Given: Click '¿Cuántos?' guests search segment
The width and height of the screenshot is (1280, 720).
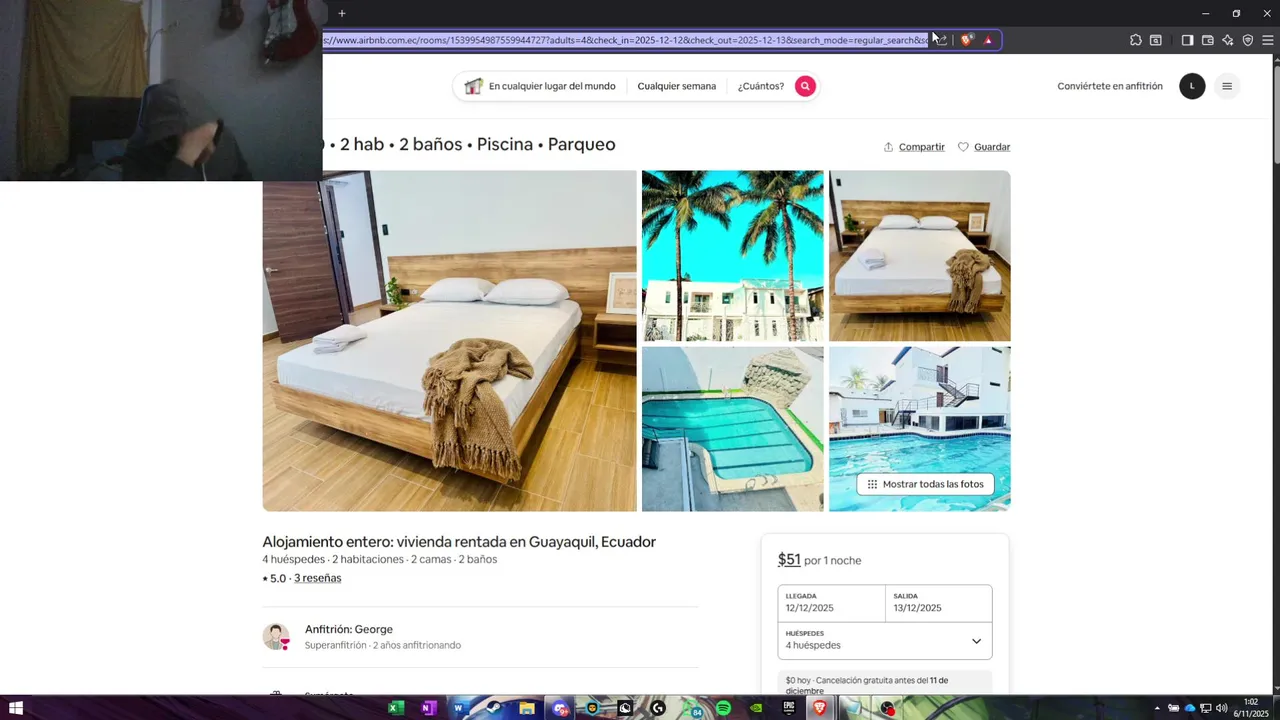Looking at the screenshot, I should point(761,86).
